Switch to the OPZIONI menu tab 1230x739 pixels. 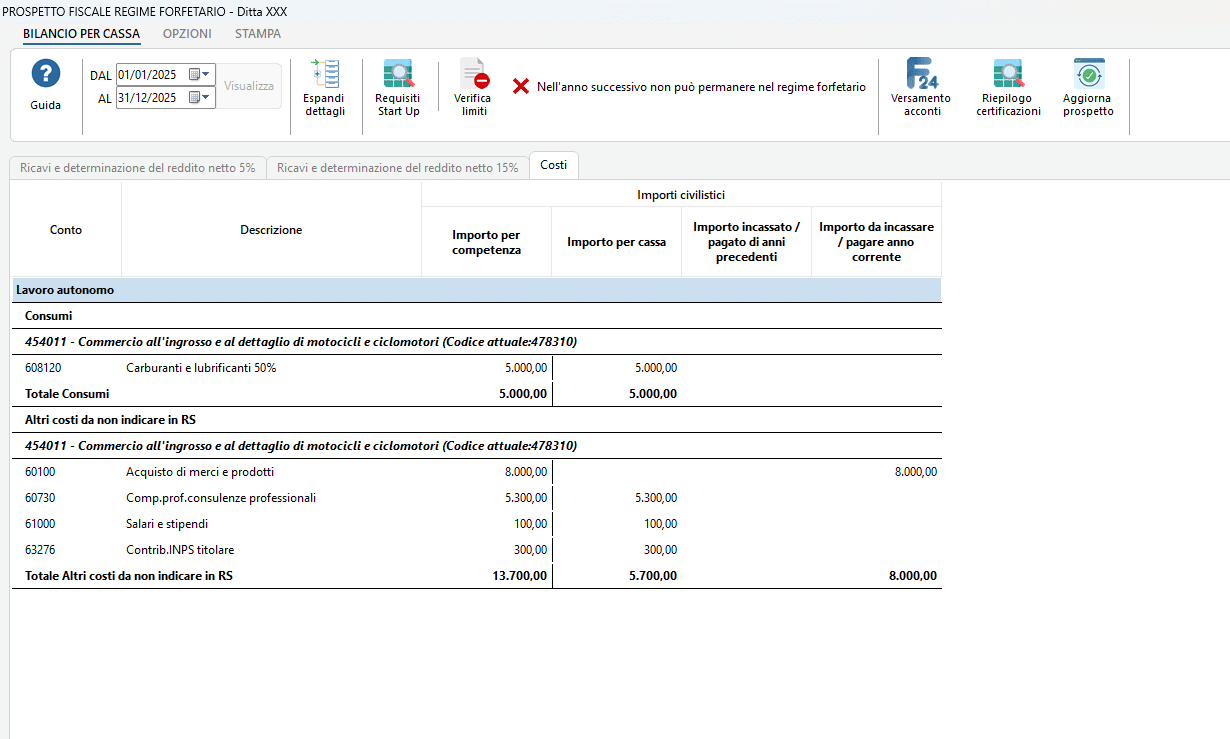[x=187, y=33]
